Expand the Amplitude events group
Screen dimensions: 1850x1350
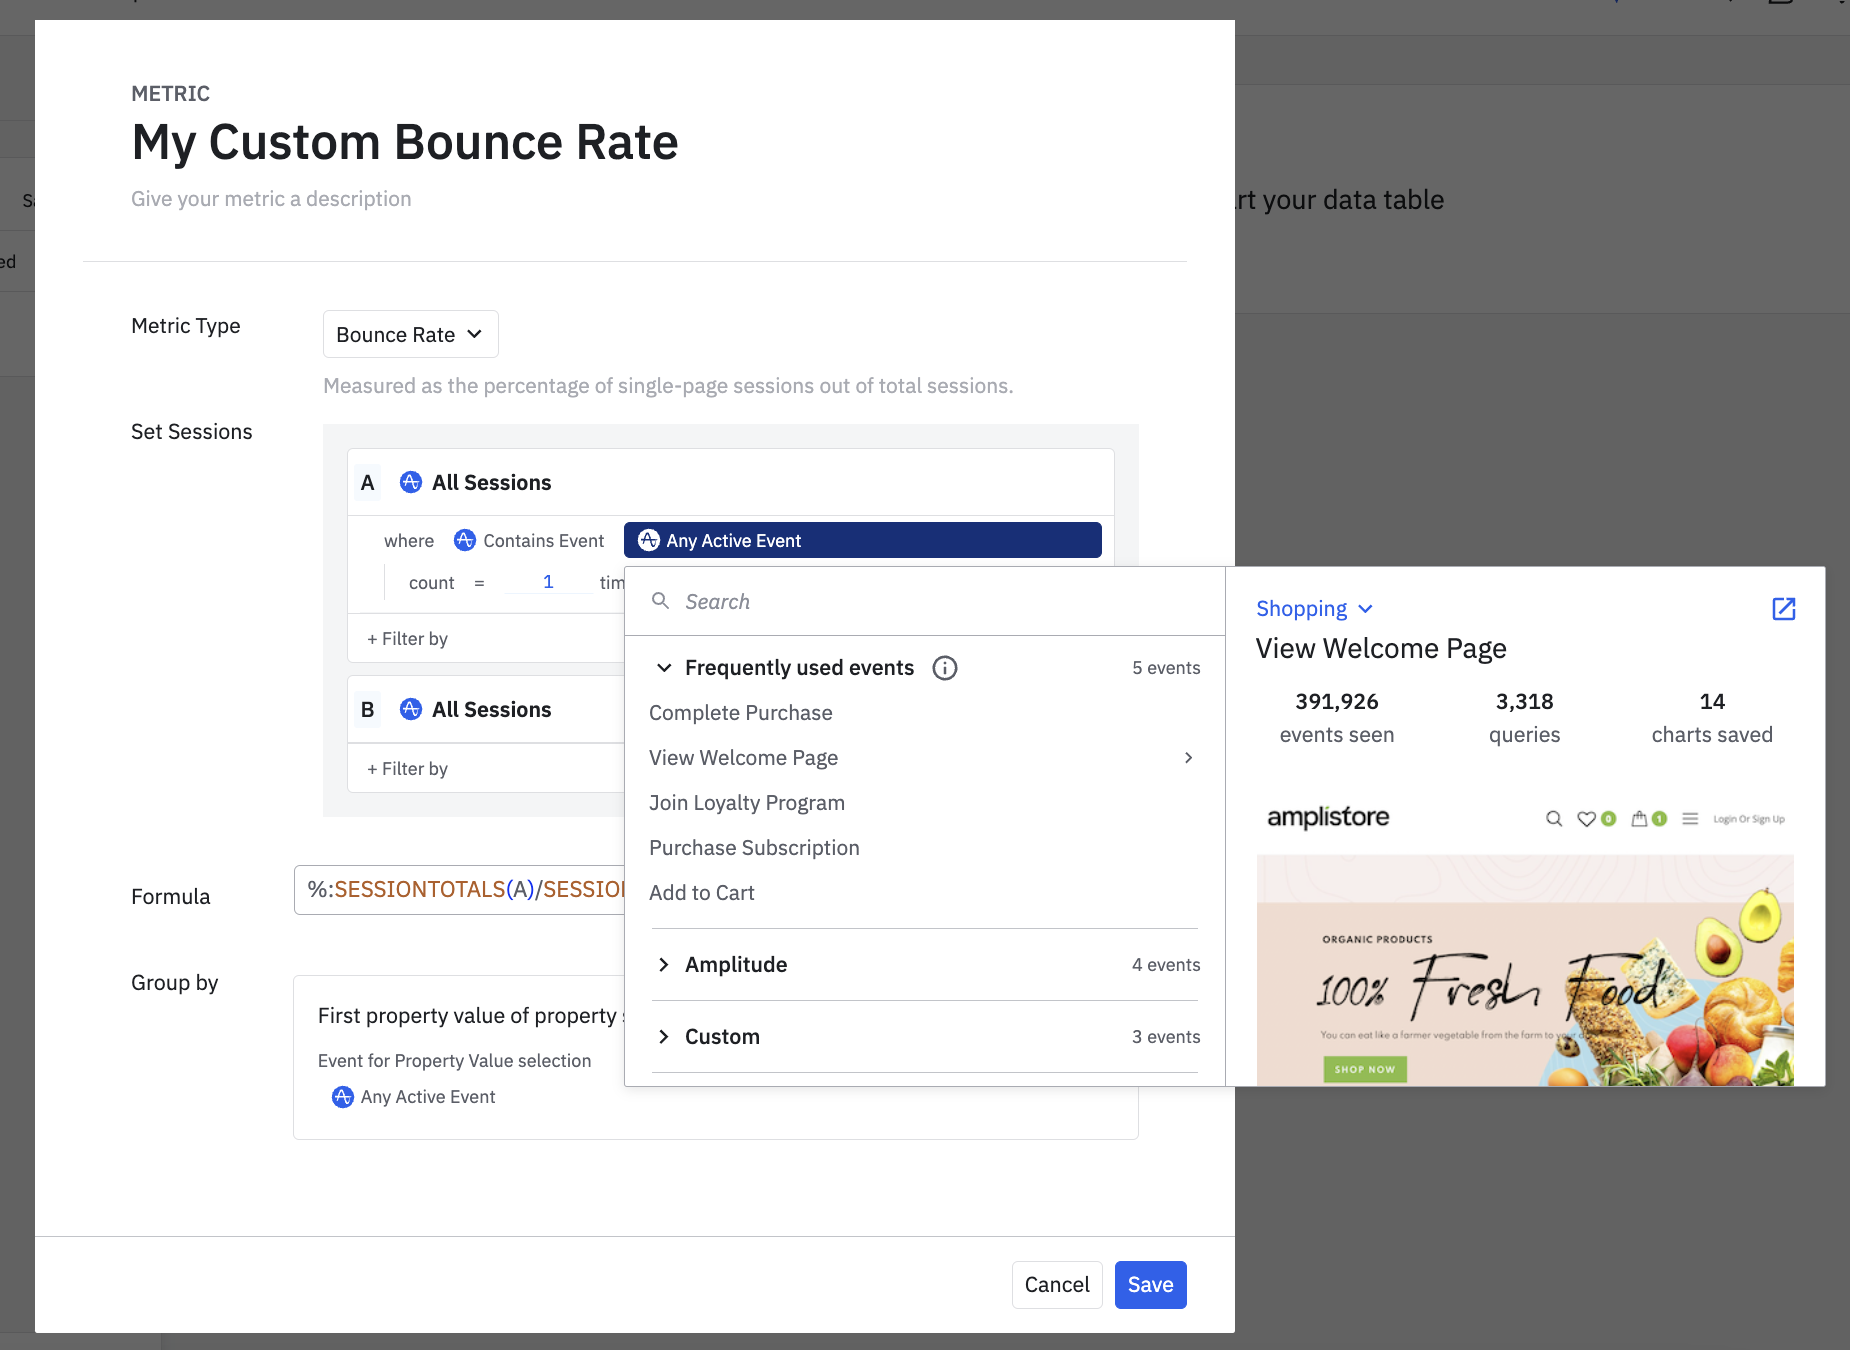(664, 965)
